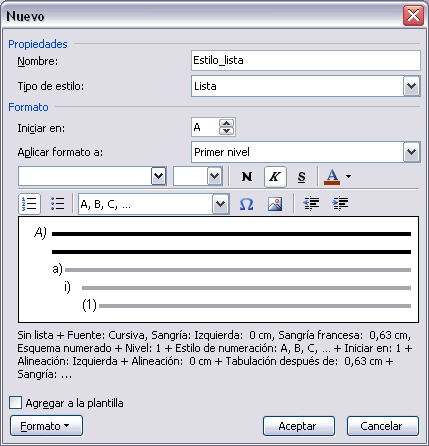Check Agregar a la plantilla checkbox
429x446 pixels.
[15, 403]
